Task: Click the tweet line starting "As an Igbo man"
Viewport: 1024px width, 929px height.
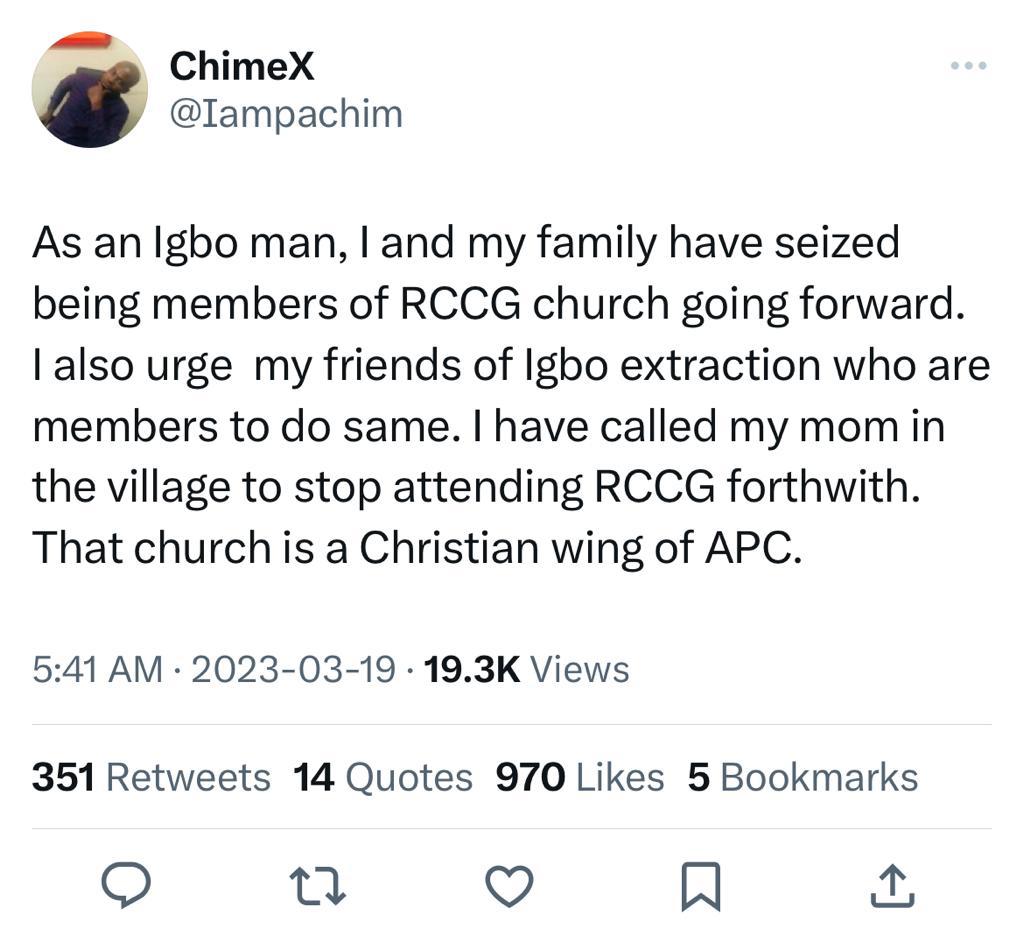Action: (x=466, y=244)
